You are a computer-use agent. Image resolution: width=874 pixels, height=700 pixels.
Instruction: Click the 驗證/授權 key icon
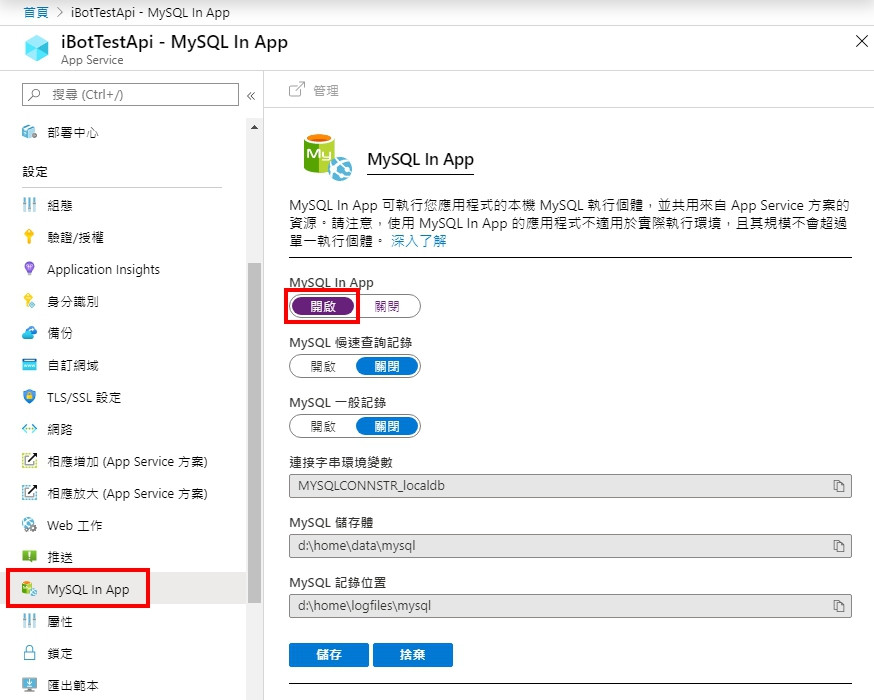(x=29, y=237)
